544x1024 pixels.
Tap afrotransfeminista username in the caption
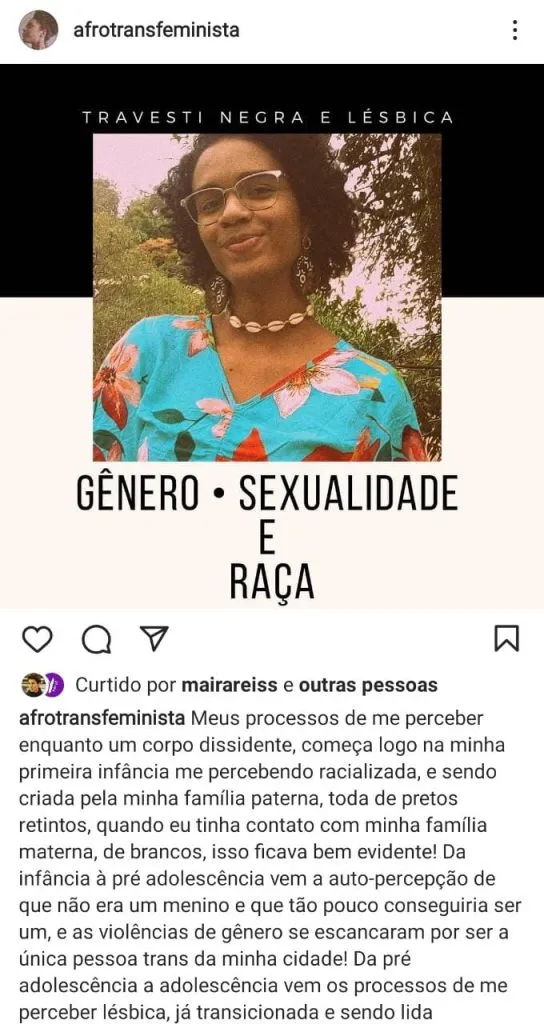click(x=103, y=718)
